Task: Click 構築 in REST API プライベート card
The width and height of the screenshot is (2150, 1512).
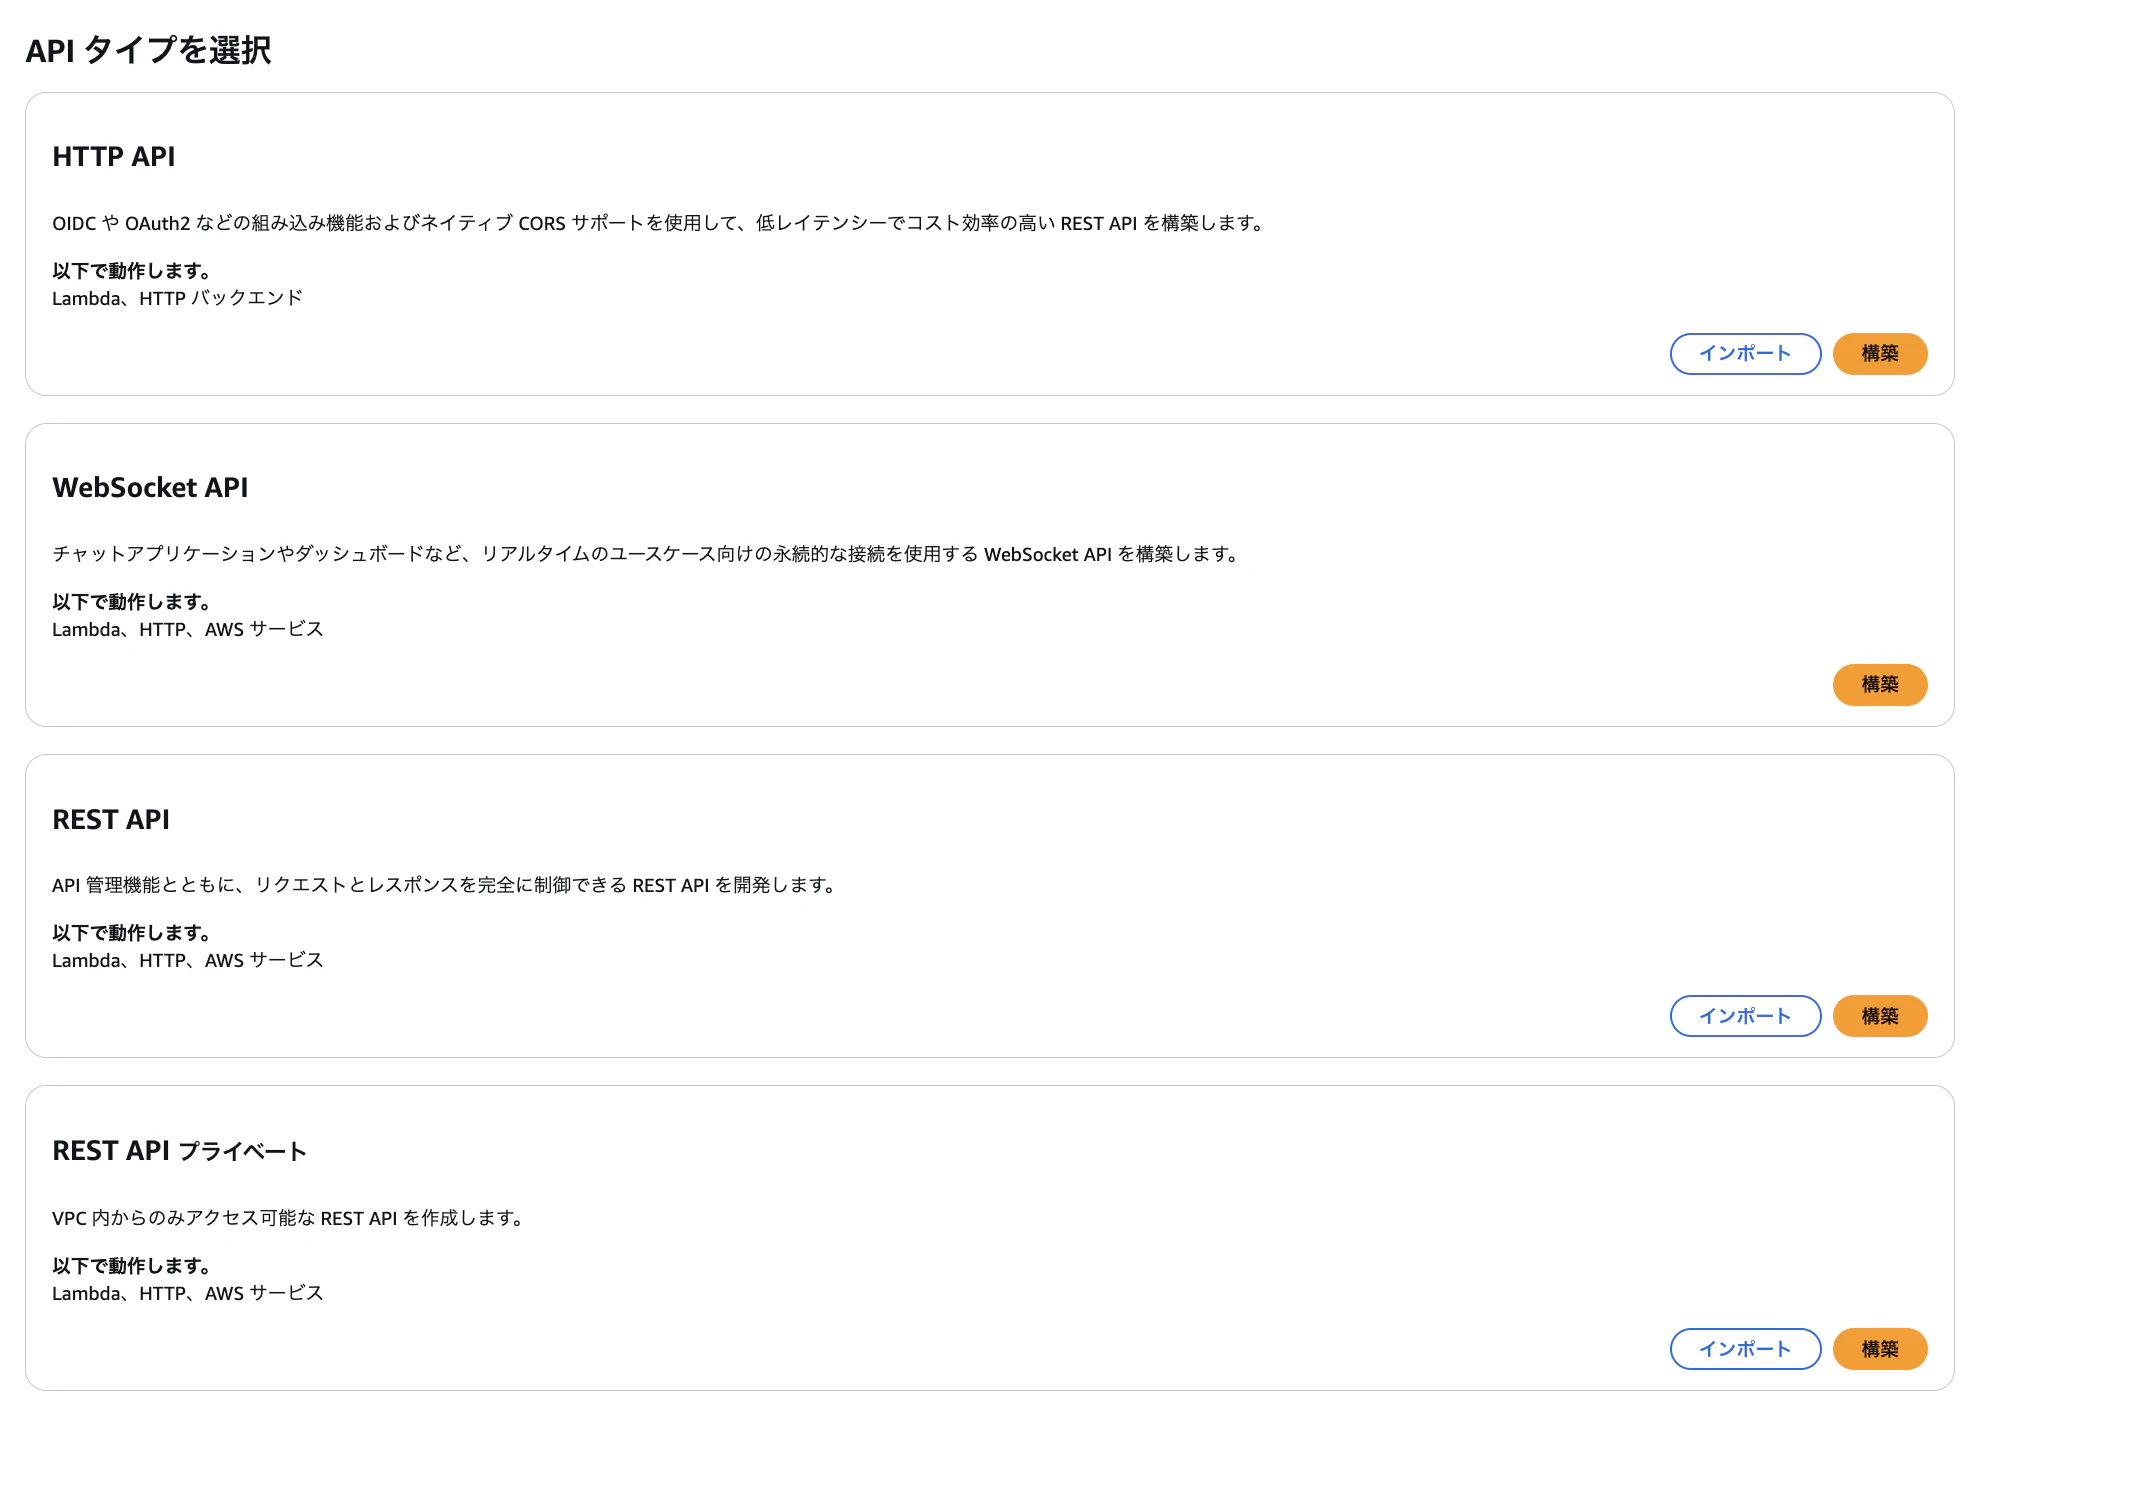Action: 1879,1349
